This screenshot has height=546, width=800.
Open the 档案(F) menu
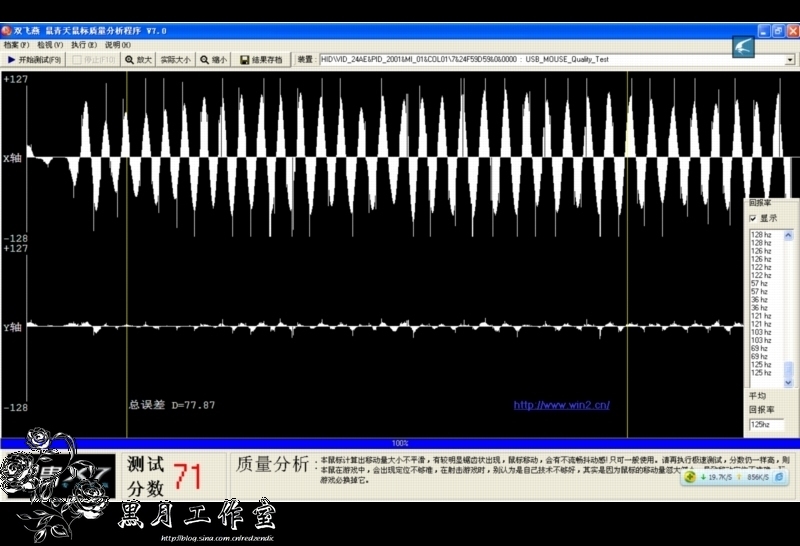point(16,45)
